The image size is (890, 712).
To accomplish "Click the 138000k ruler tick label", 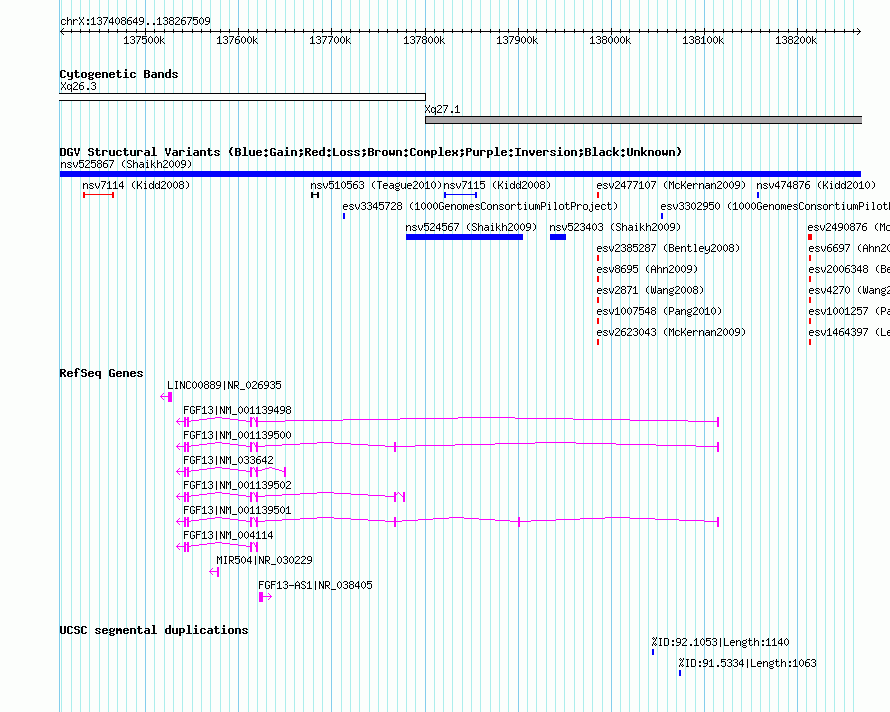I will (x=610, y=40).
